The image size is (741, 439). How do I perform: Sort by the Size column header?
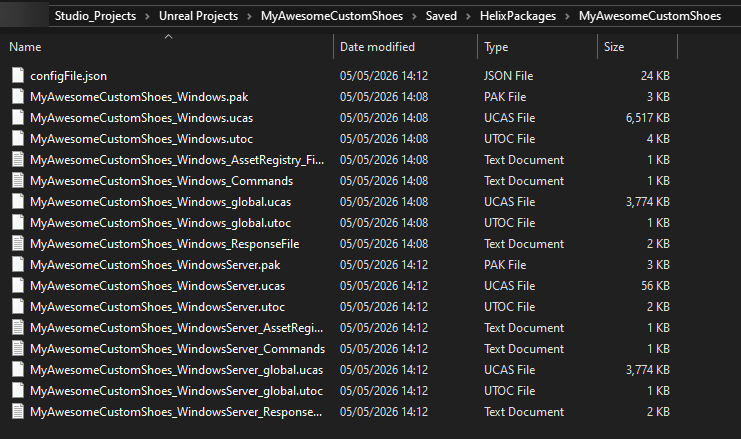(x=638, y=47)
